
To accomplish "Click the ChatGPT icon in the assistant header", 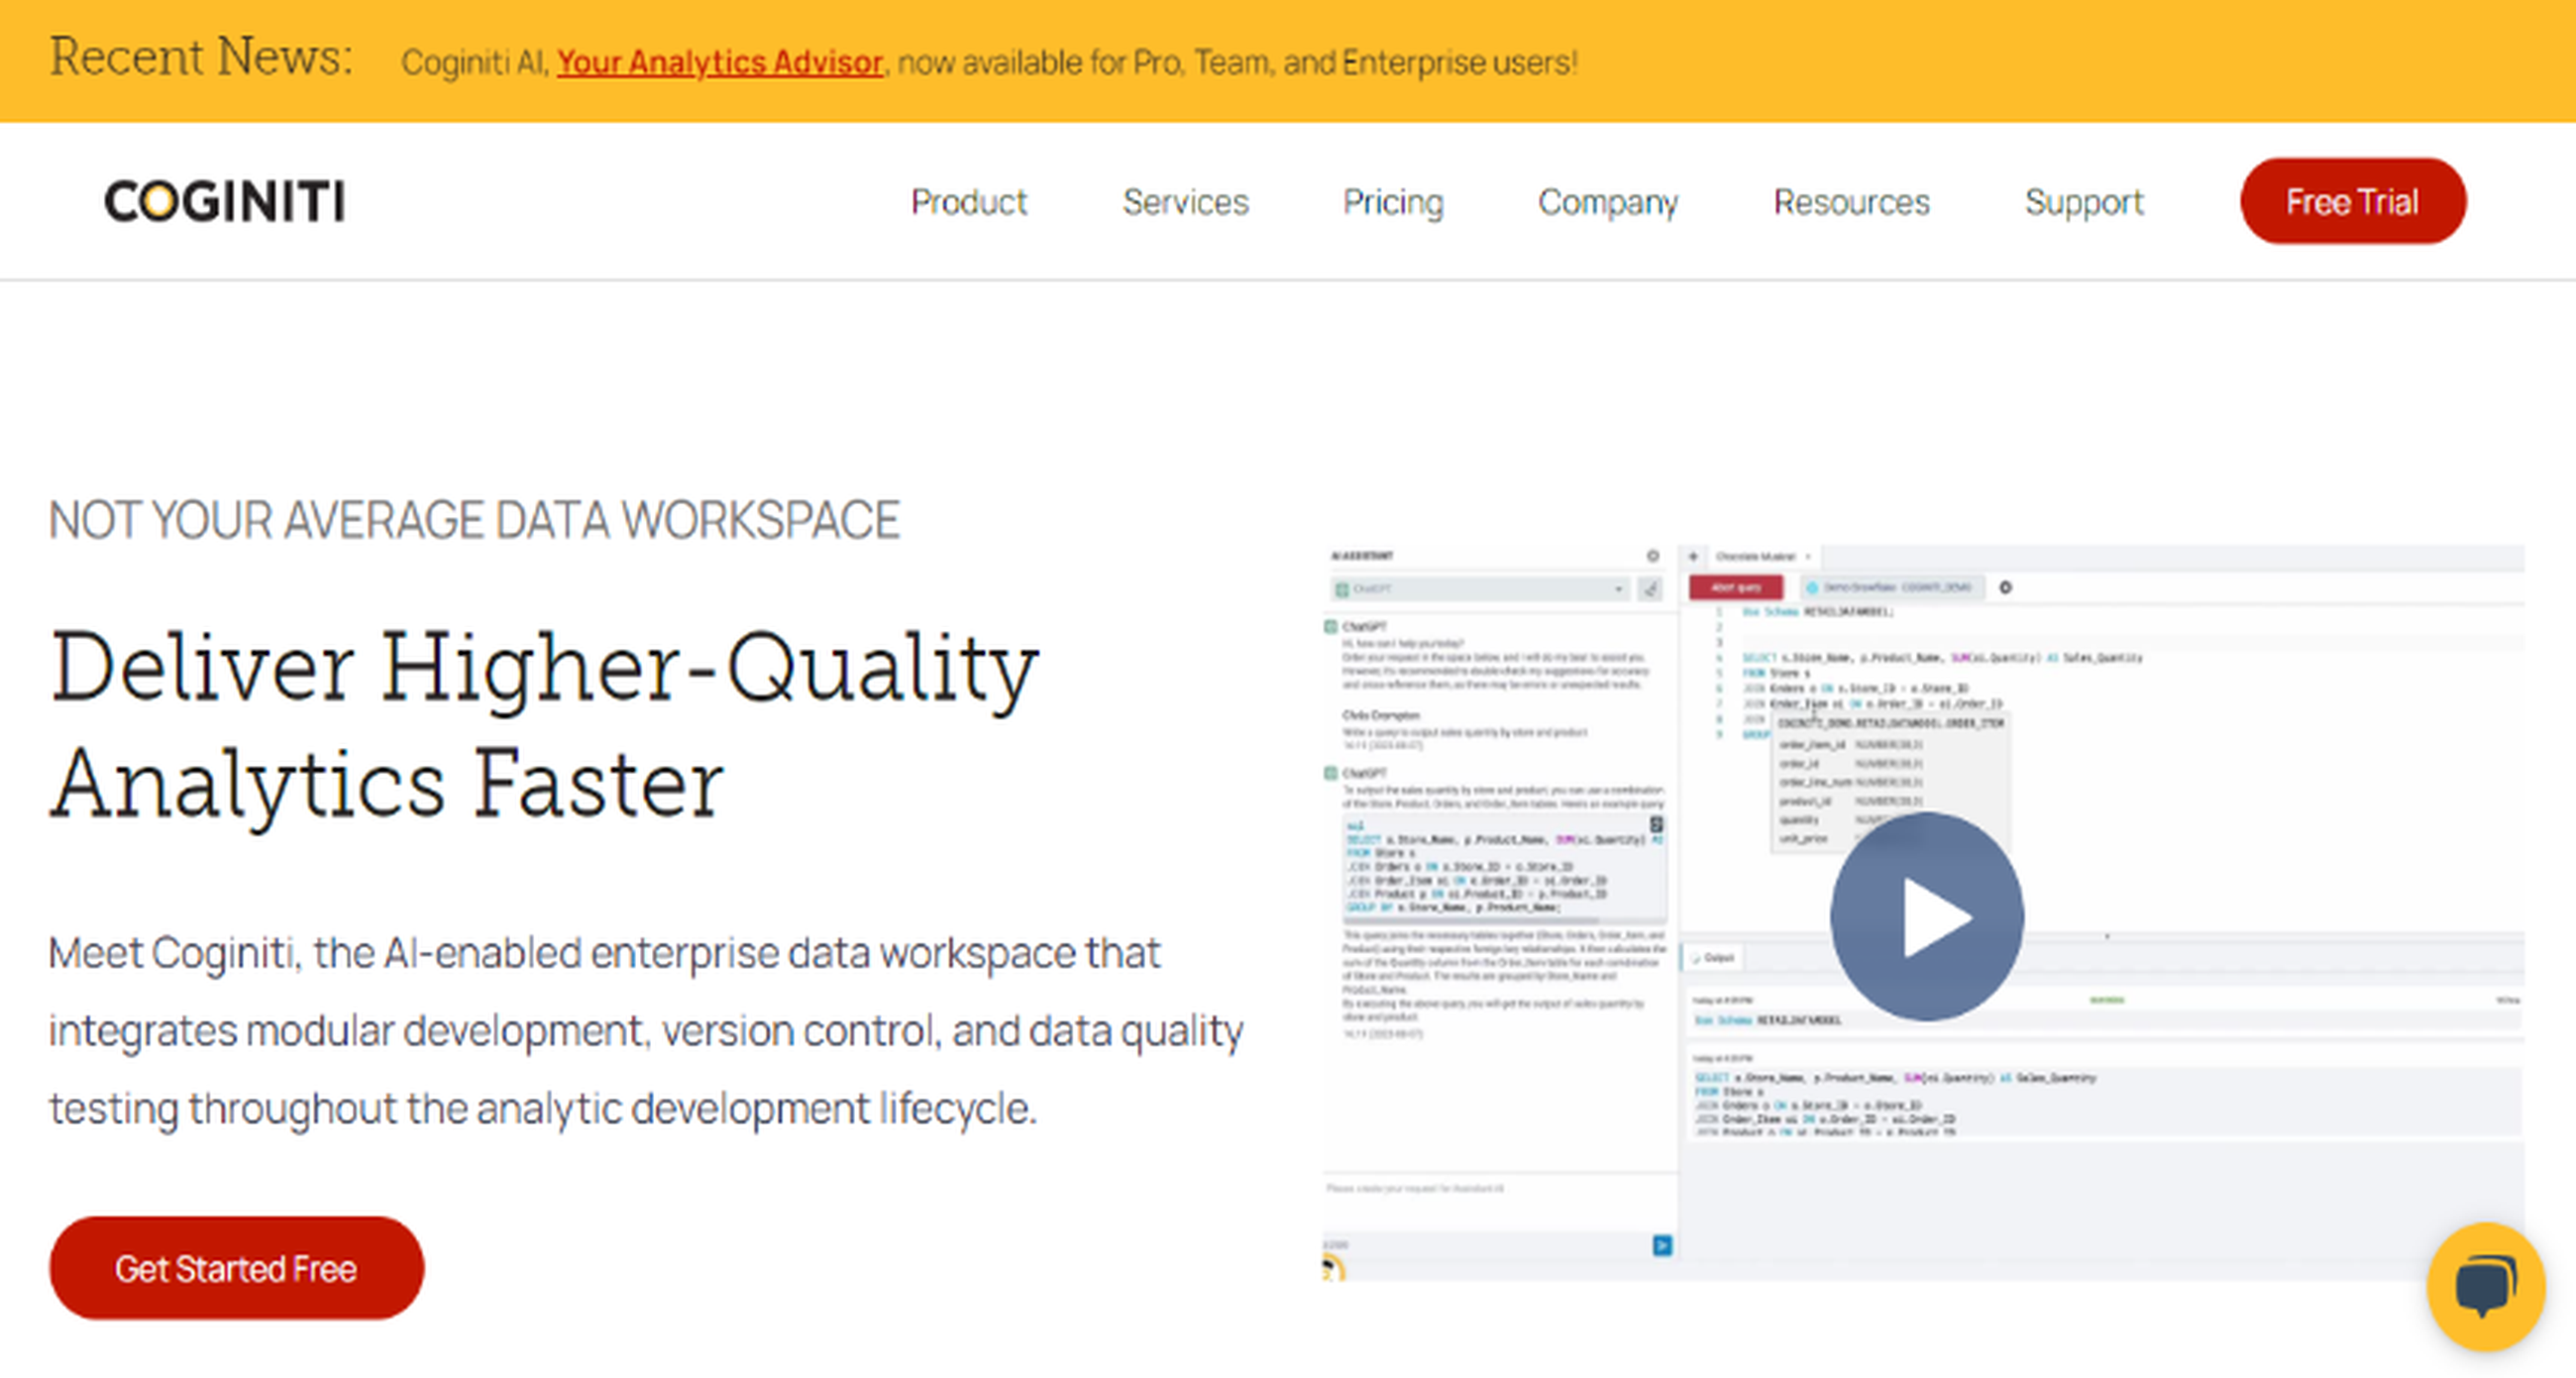I will click(1342, 589).
